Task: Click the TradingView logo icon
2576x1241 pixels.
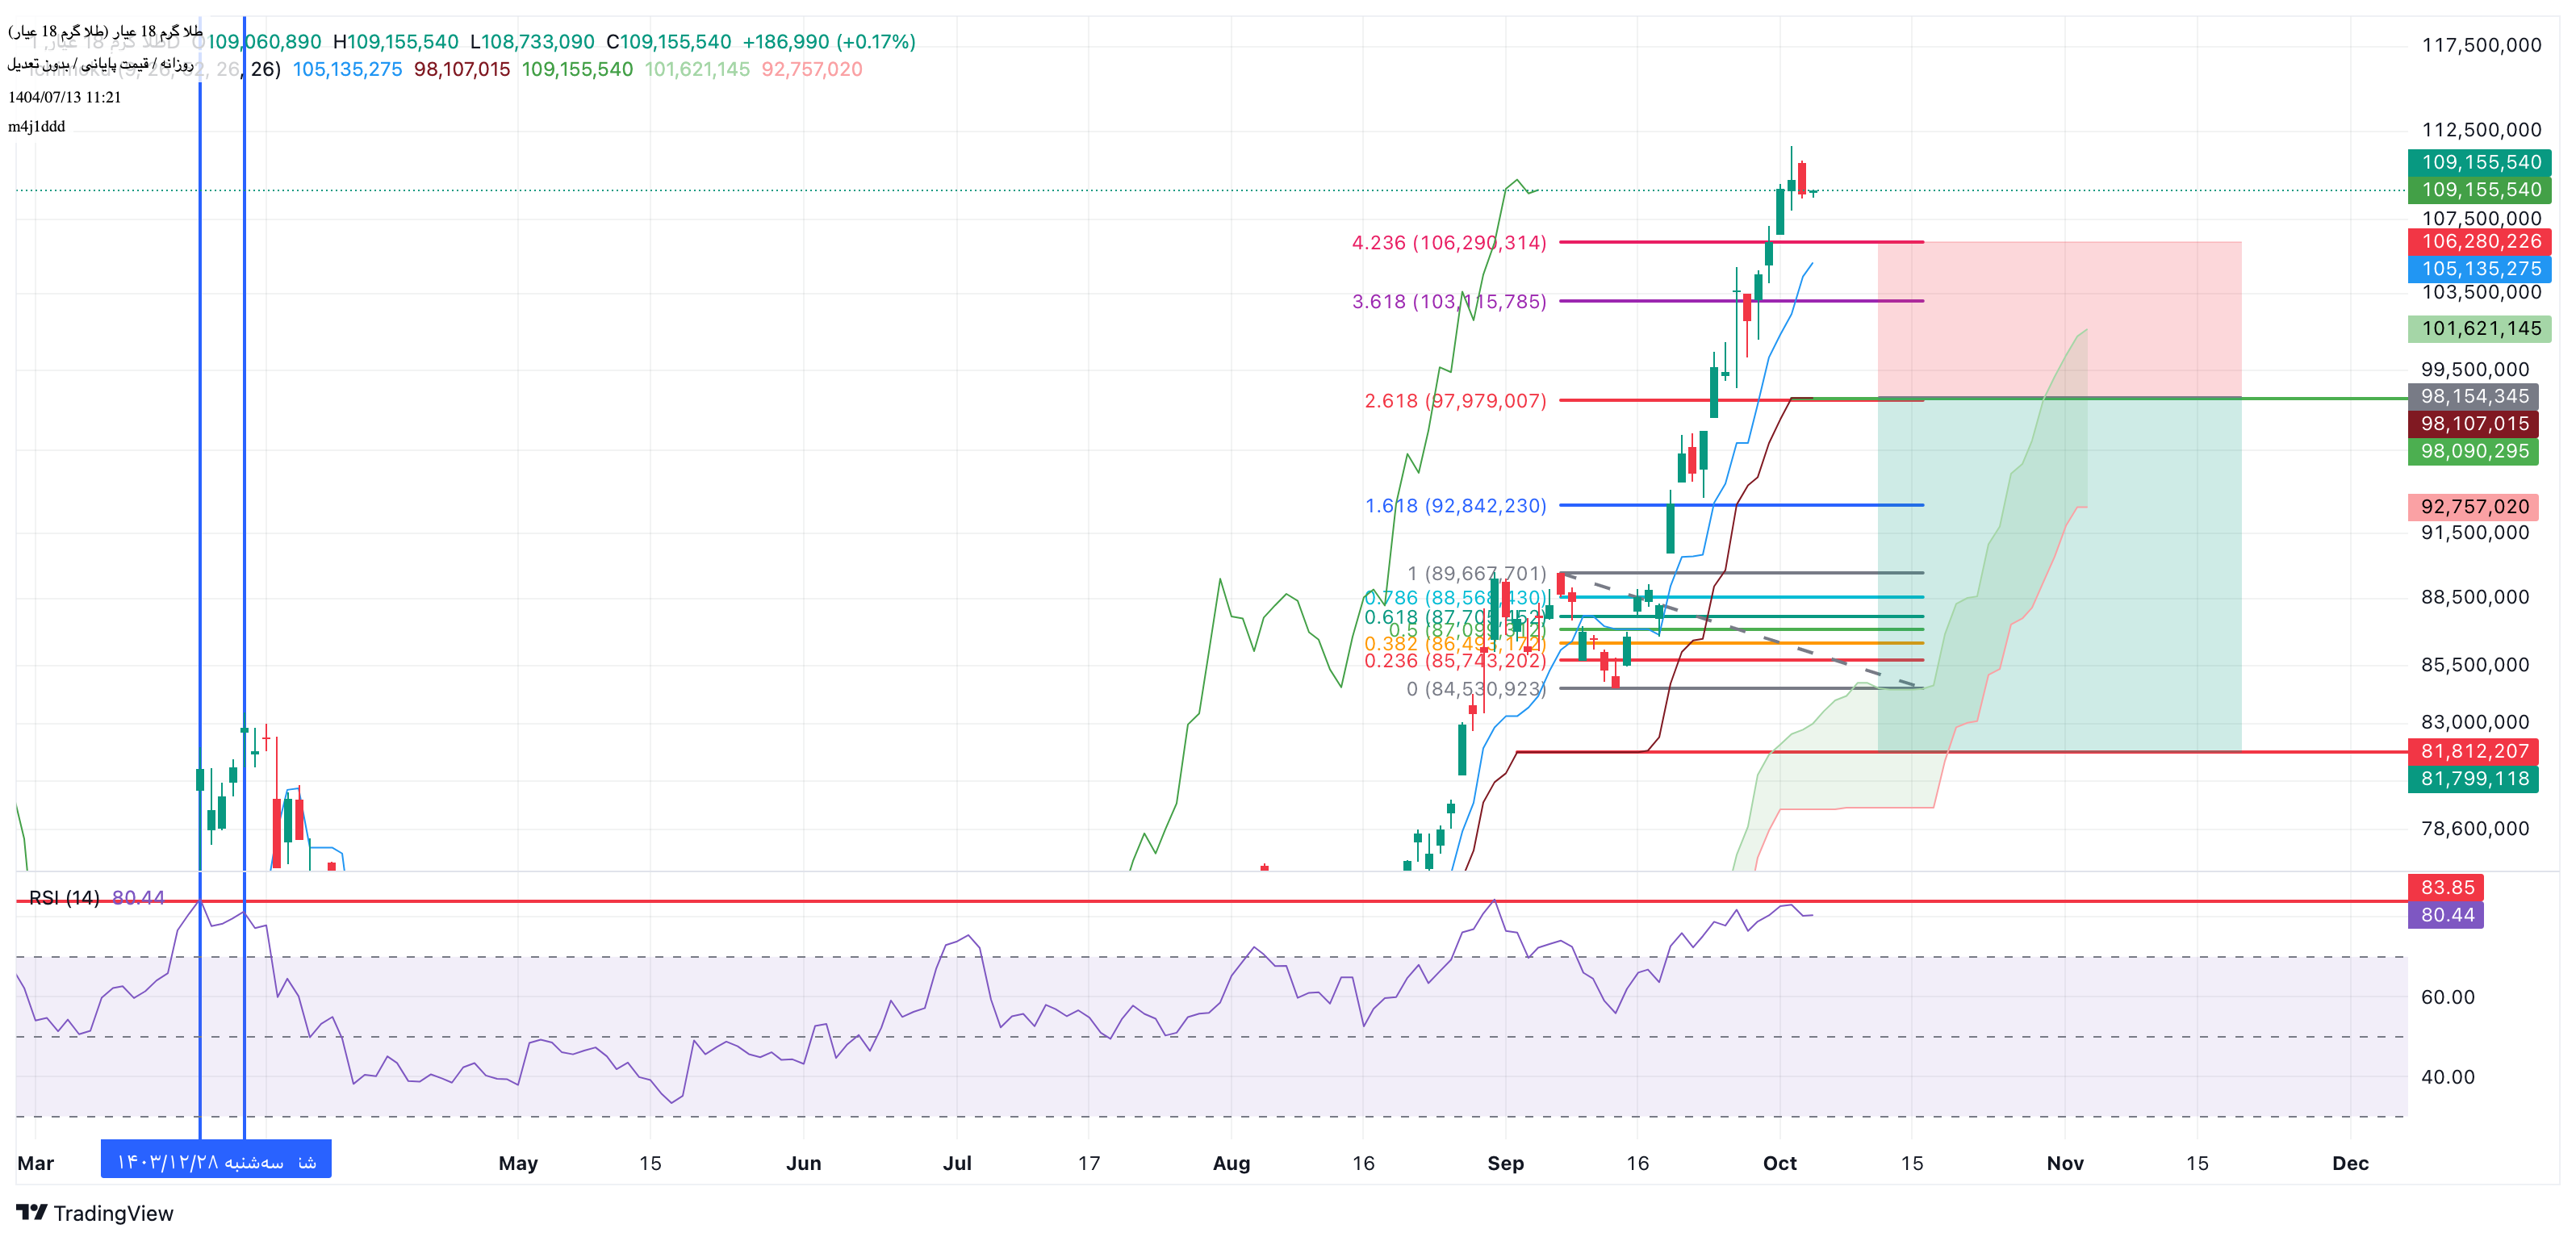Action: (31, 1212)
